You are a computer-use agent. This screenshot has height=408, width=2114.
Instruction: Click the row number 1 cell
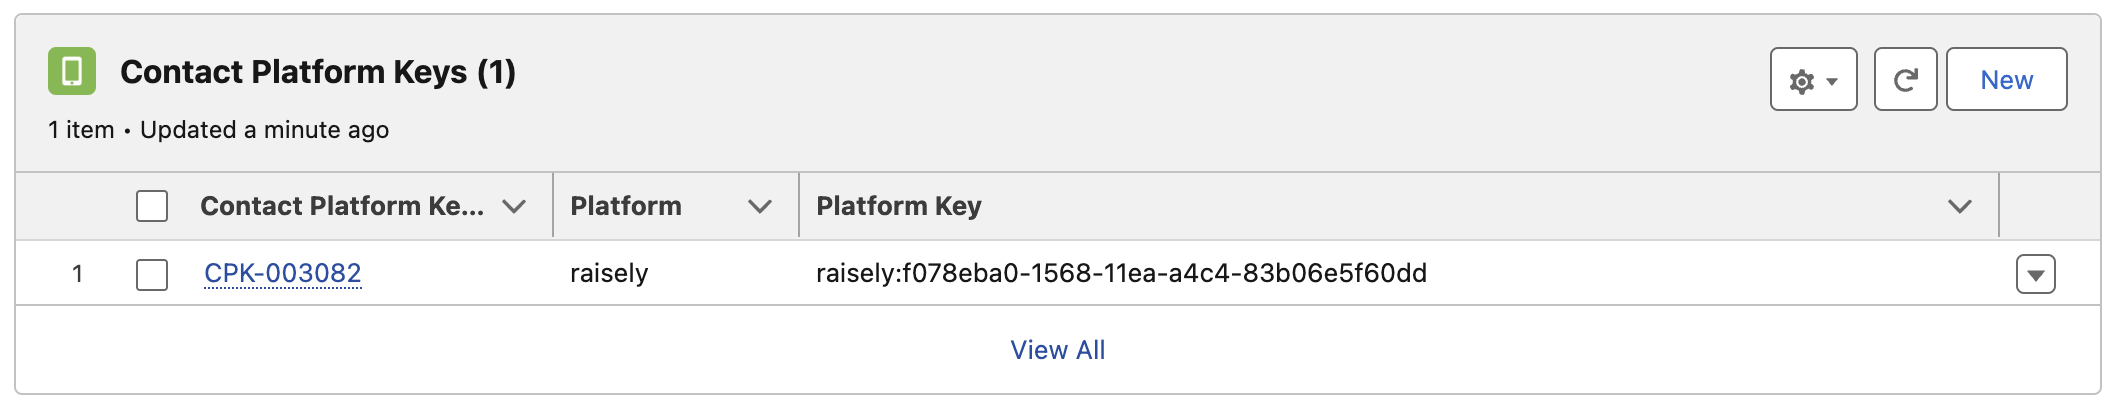click(x=77, y=273)
